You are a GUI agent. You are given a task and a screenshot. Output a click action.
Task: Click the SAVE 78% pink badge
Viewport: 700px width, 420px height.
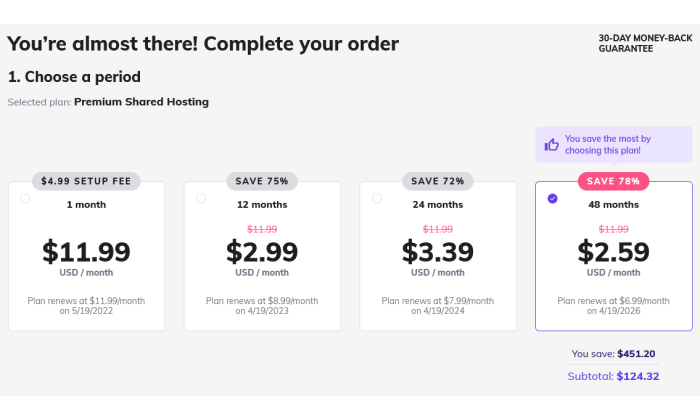pos(613,181)
